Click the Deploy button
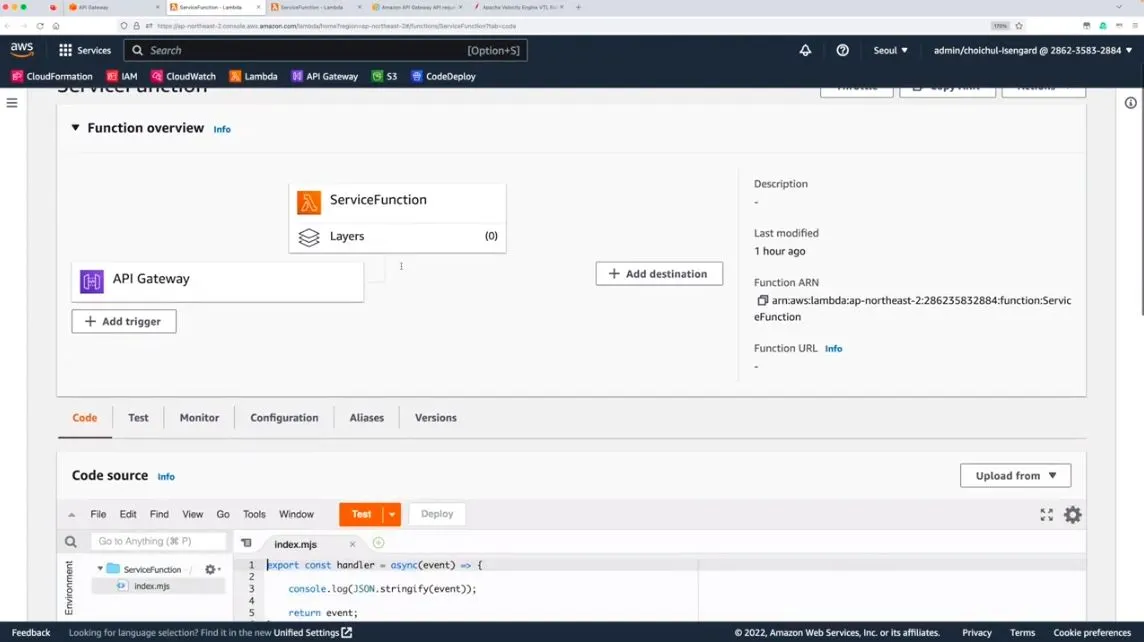1144x642 pixels. point(437,514)
